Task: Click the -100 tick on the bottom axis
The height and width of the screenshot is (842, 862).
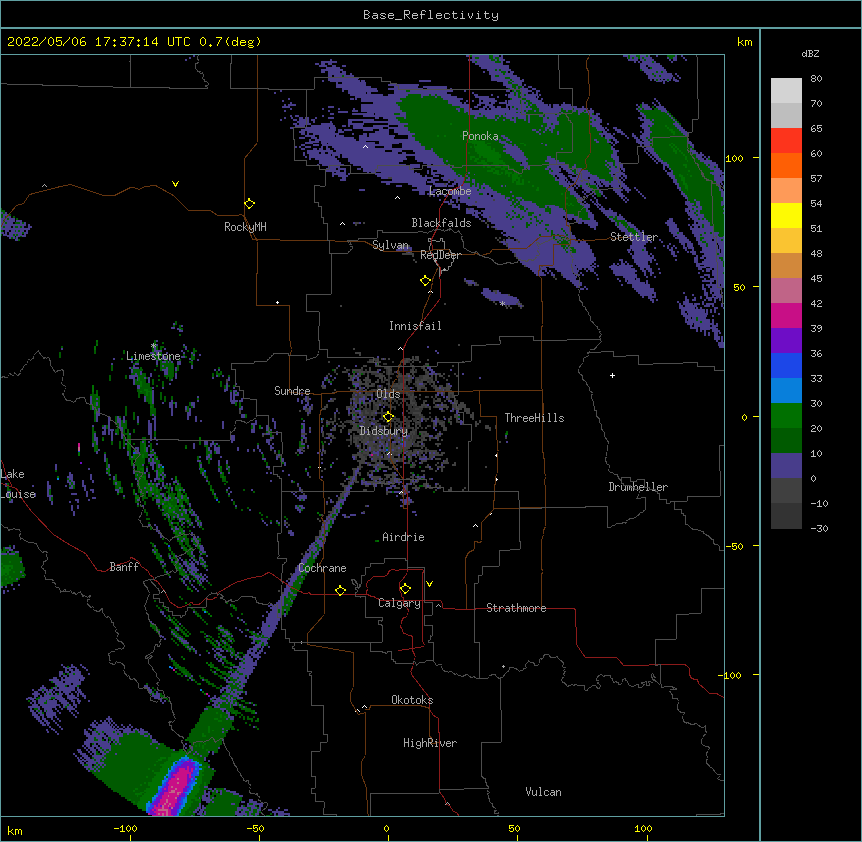Action: pyautogui.click(x=125, y=828)
